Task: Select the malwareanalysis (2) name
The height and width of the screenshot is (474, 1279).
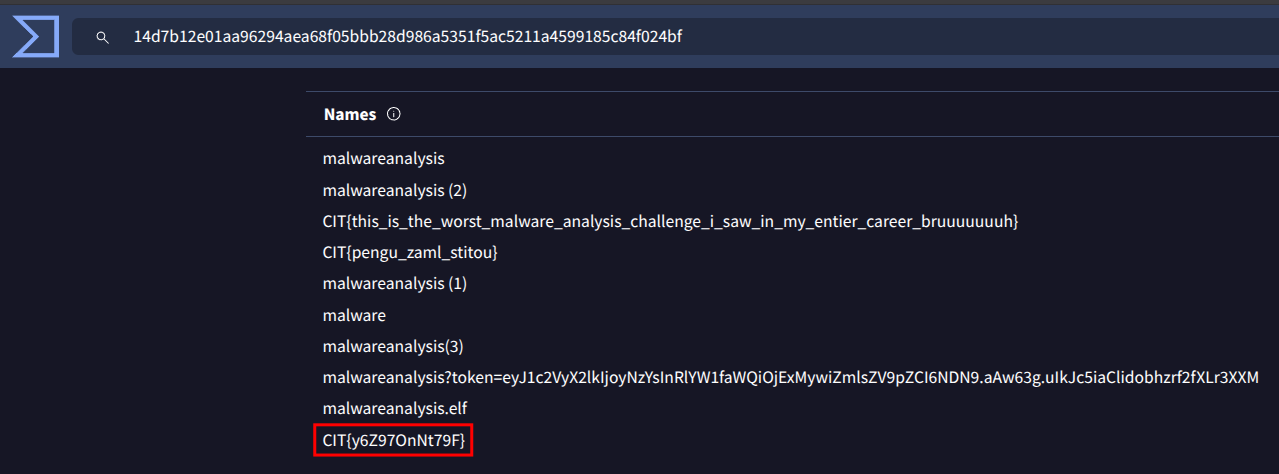Action: coord(394,190)
